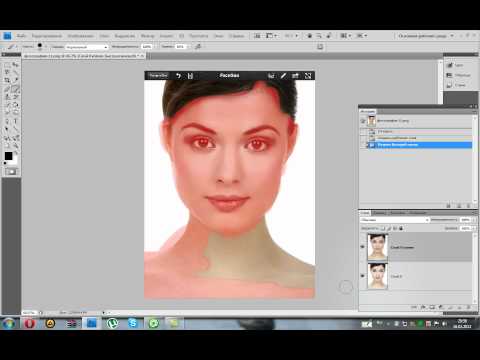
Task: Select the Crop tool
Action: pos(7,80)
